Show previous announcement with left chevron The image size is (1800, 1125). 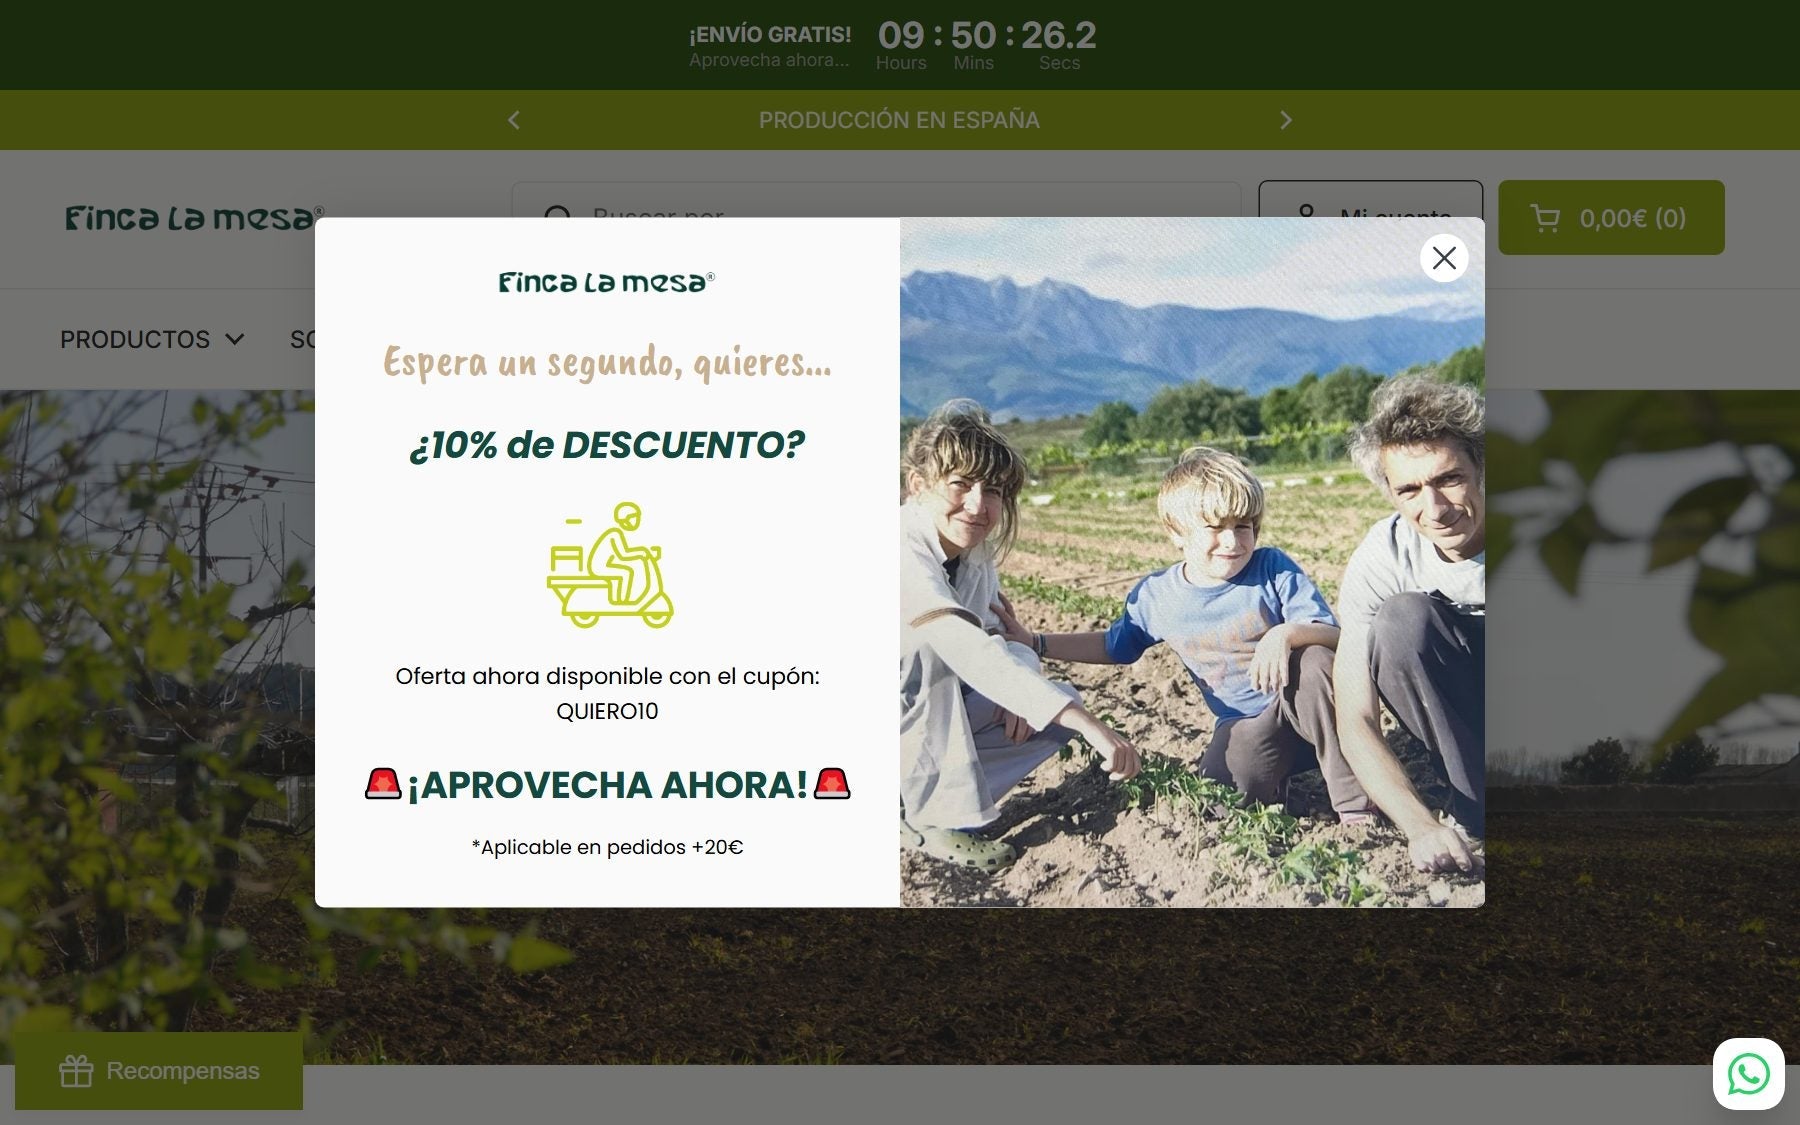click(514, 120)
